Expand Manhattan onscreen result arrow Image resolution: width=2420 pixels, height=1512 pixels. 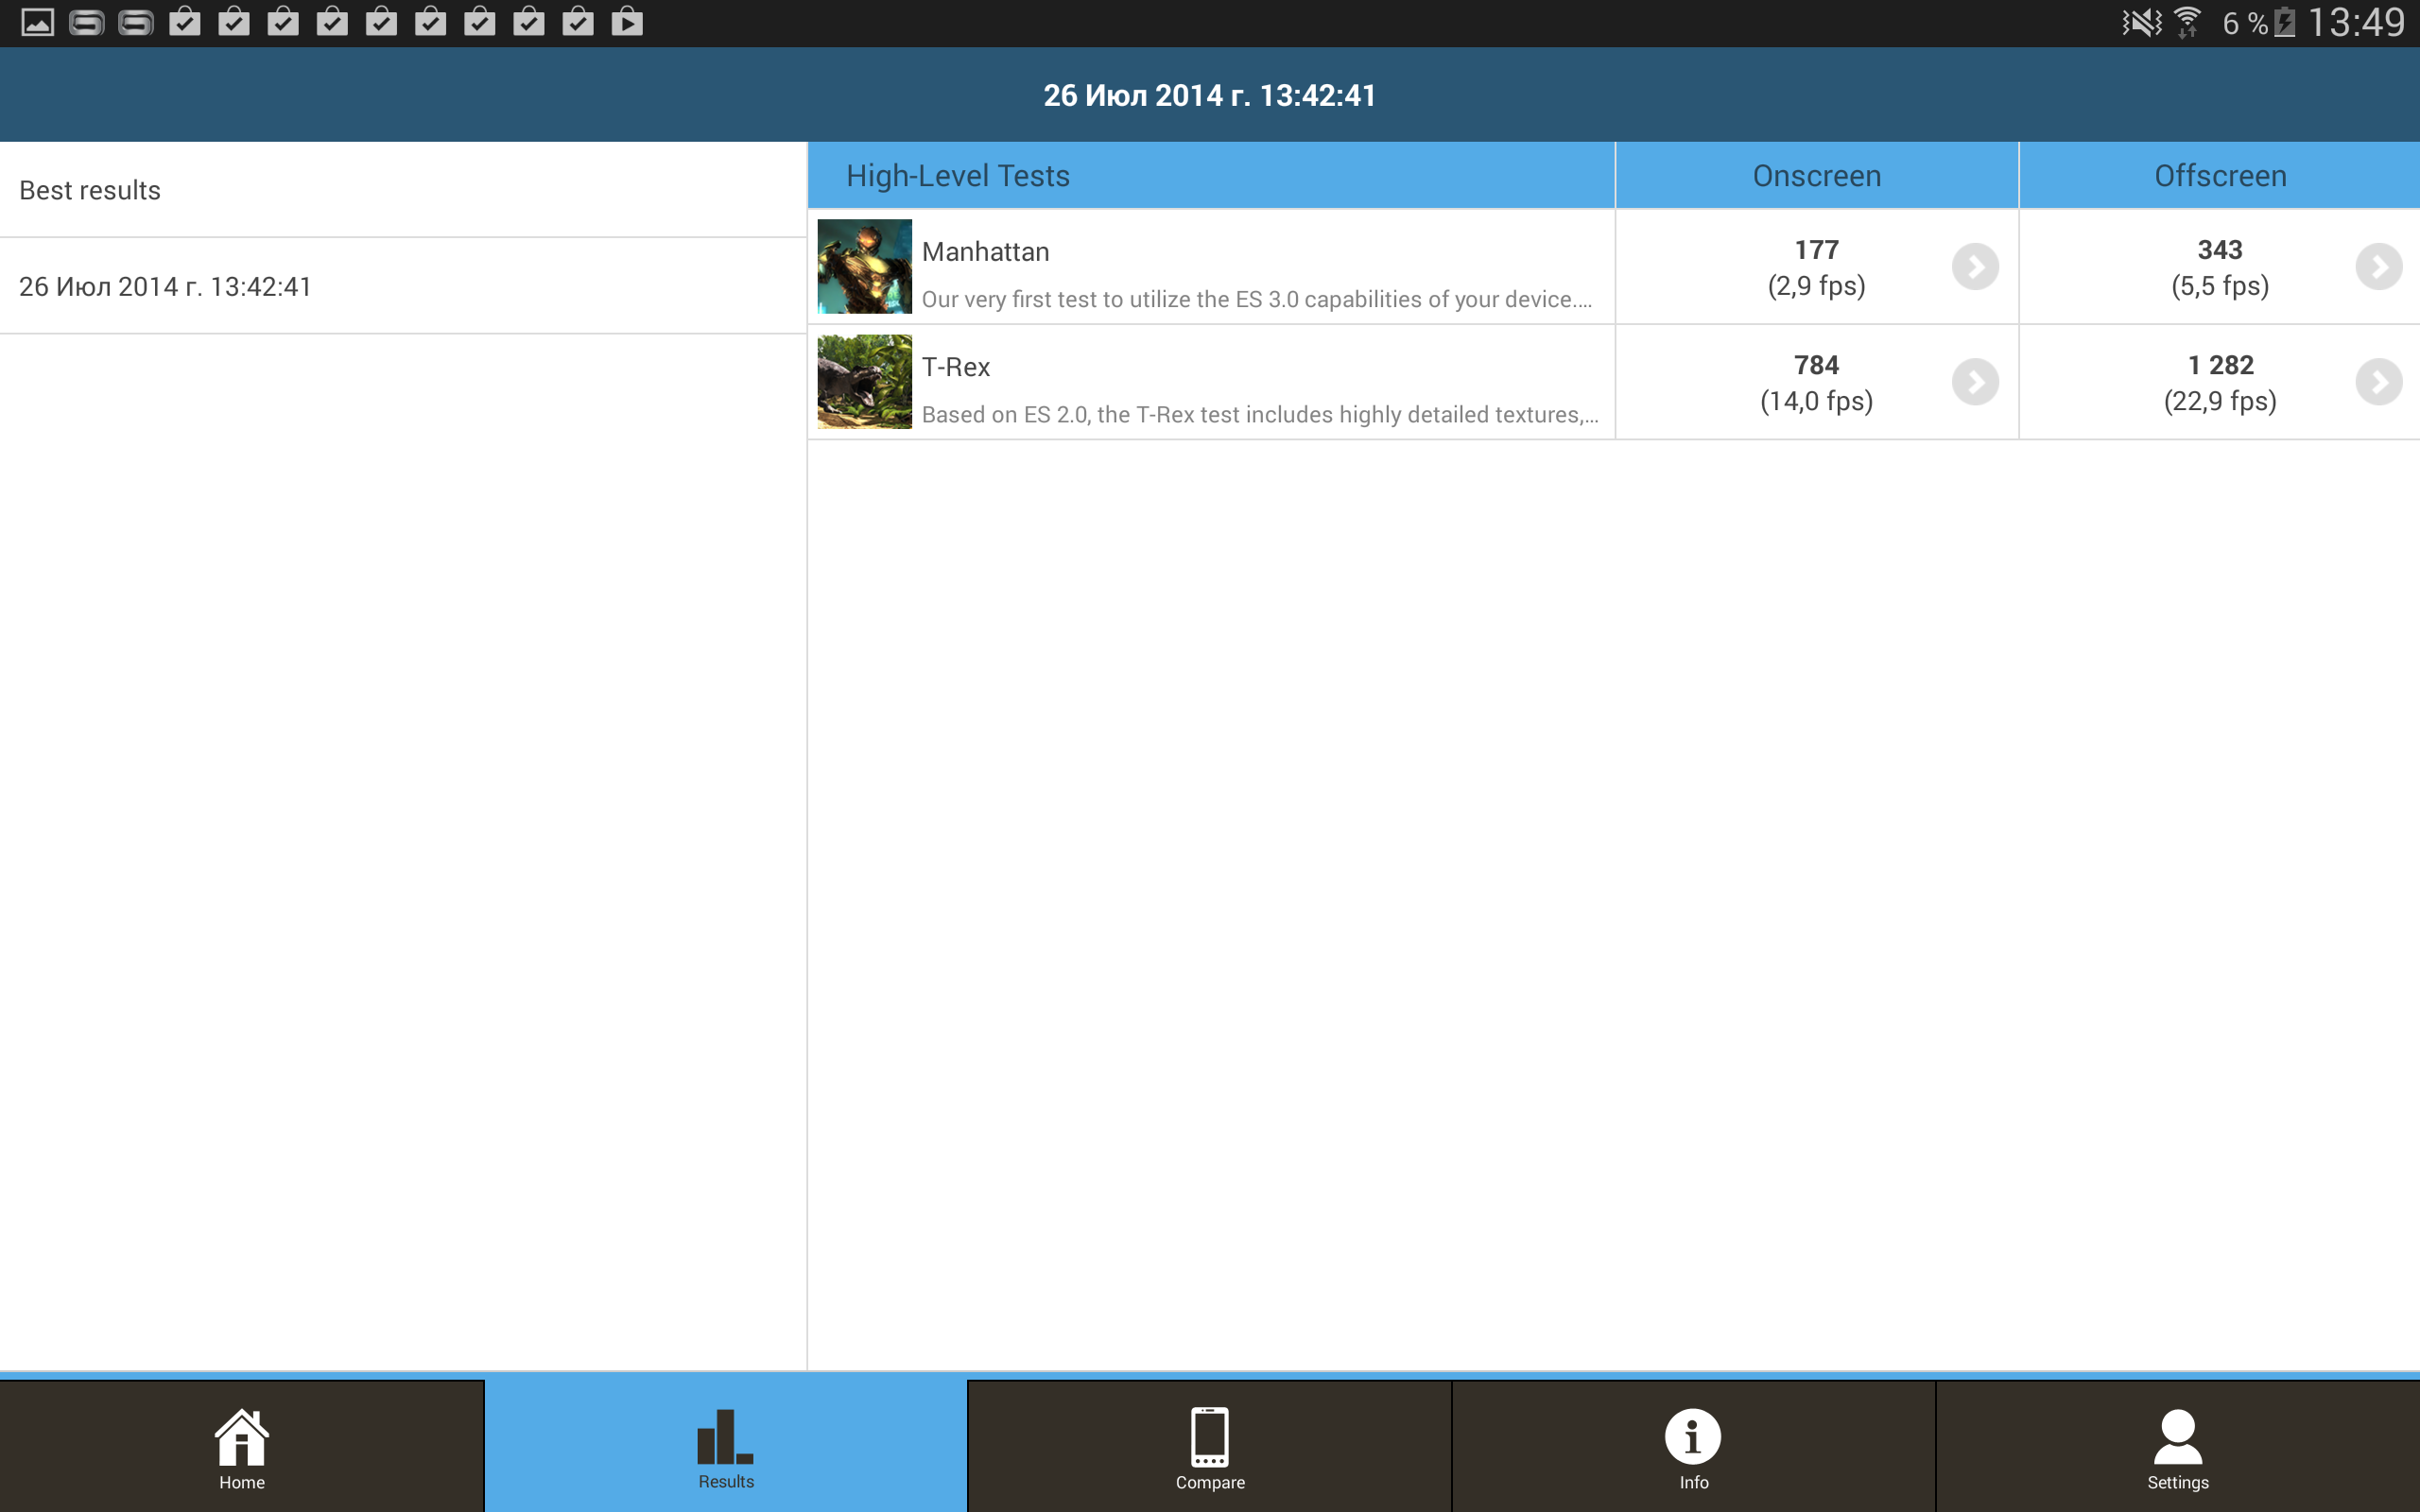1975,267
